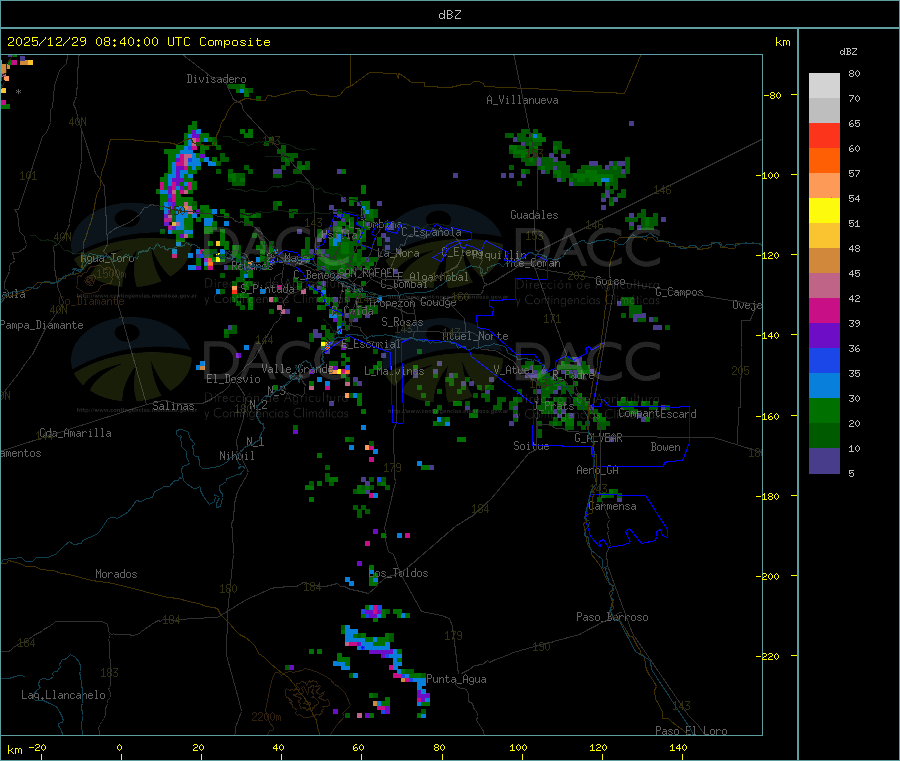Click the Divisadero map label

click(x=216, y=79)
